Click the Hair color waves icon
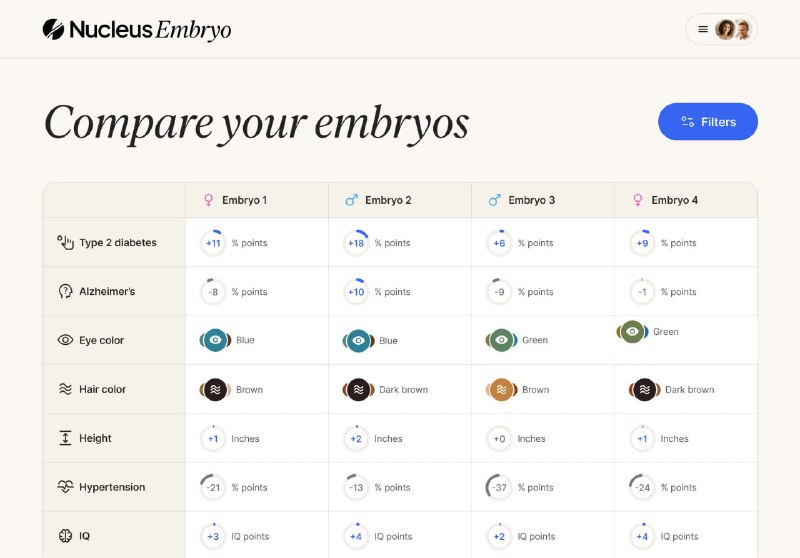800x558 pixels. (65, 389)
